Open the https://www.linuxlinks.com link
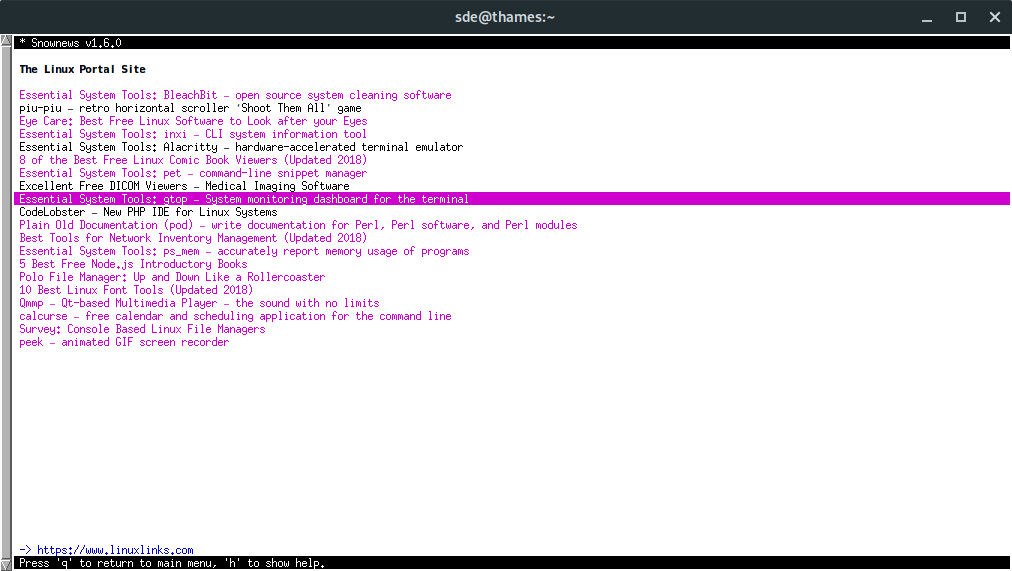Viewport: 1012px width, 571px height. [x=115, y=550]
